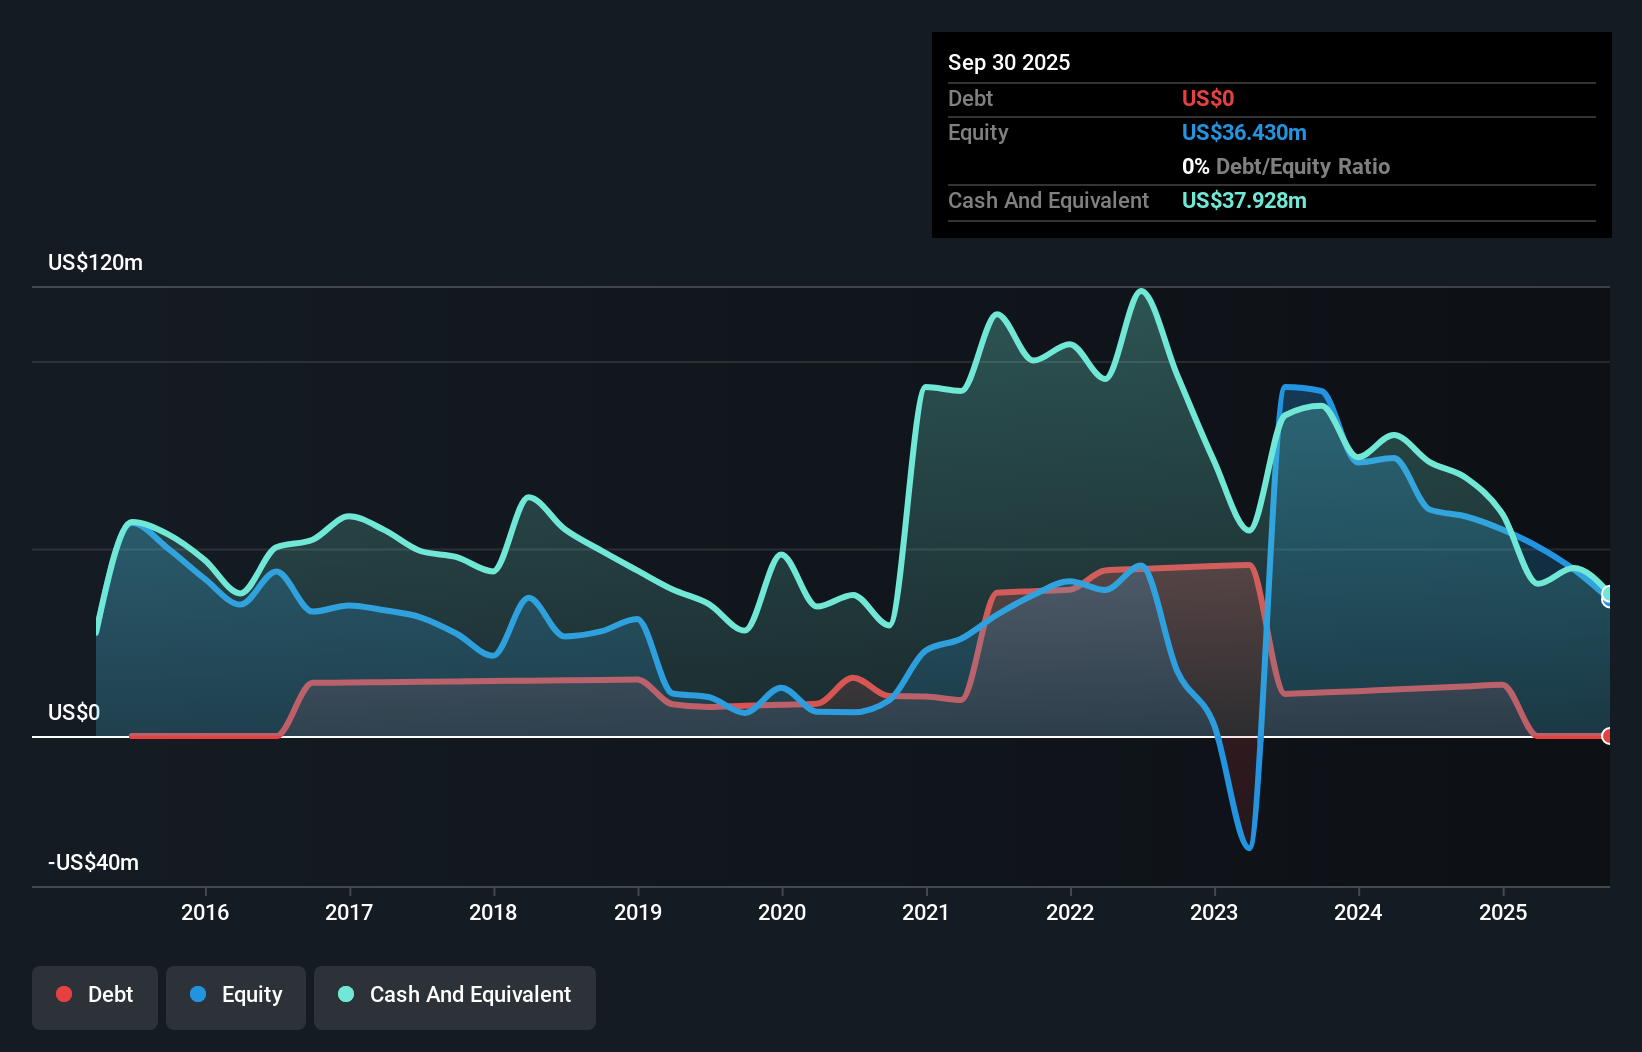
Task: Toggle the Cash And Equivalent legend button
Action: (455, 997)
